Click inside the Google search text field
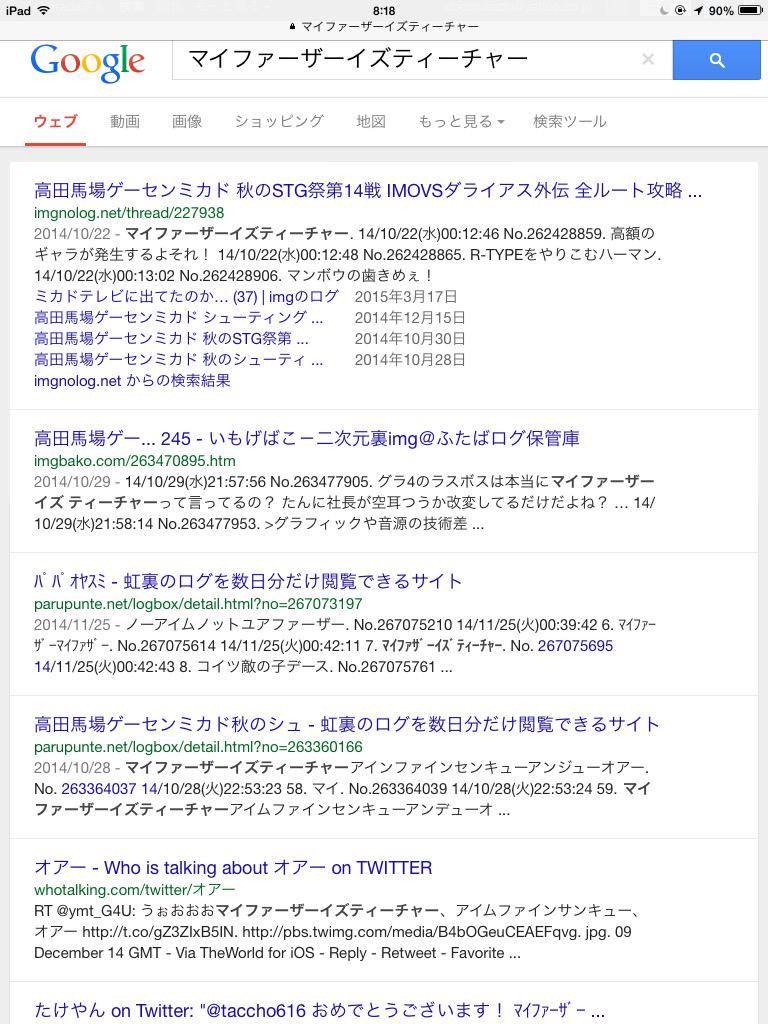Screen dimensions: 768x1024 point(405,59)
